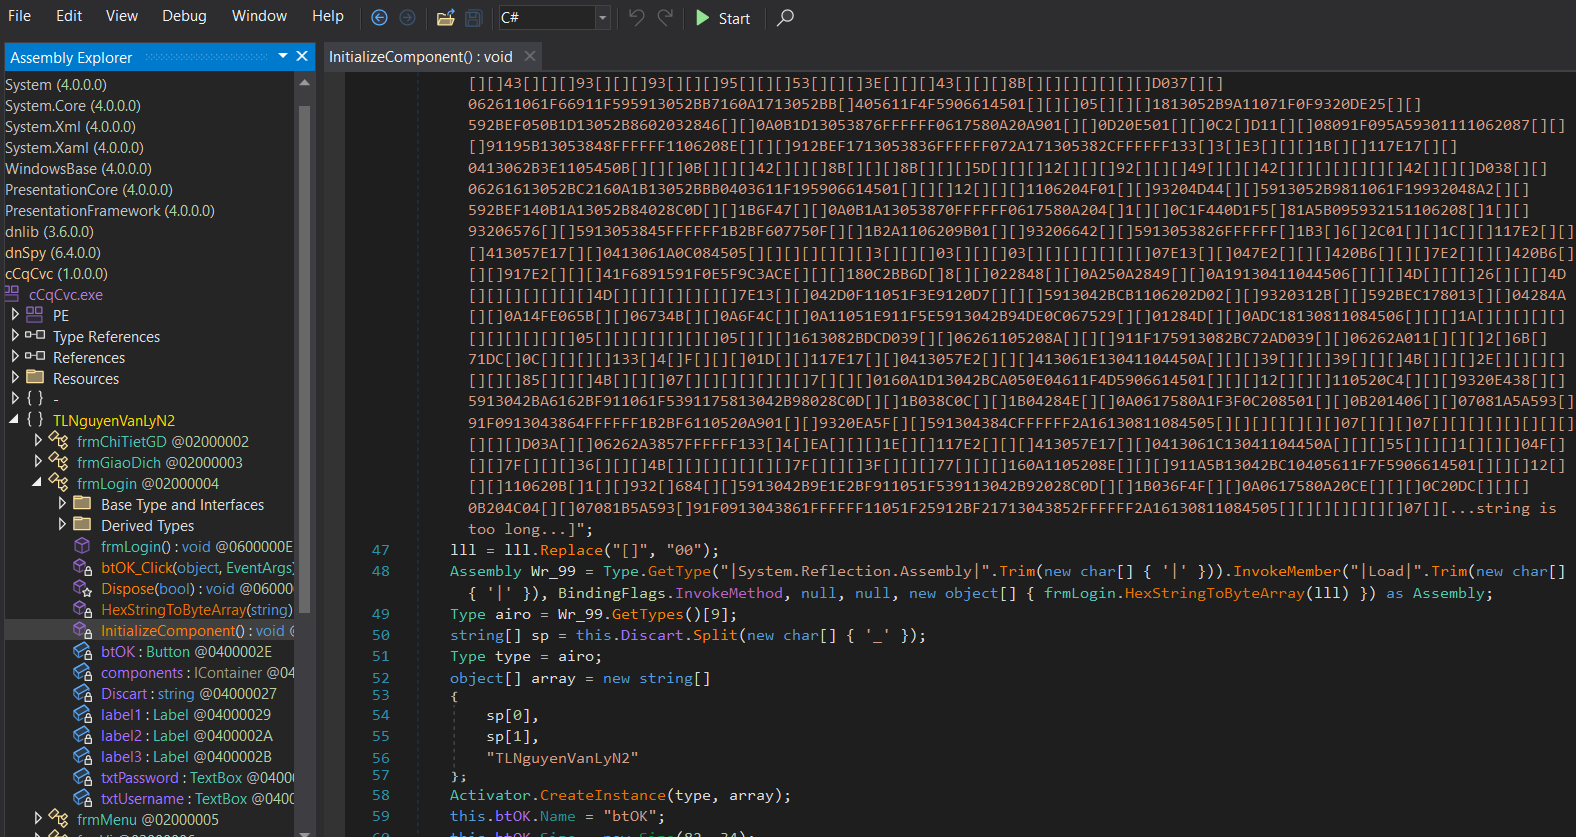The width and height of the screenshot is (1576, 837).
Task: Click the txtPassword field icon
Action: [x=83, y=777]
